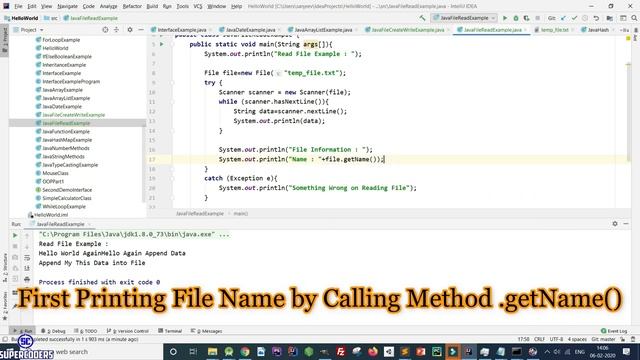Open Search Everywhere magnifier icon
640x360 pixels.
tap(634, 18)
